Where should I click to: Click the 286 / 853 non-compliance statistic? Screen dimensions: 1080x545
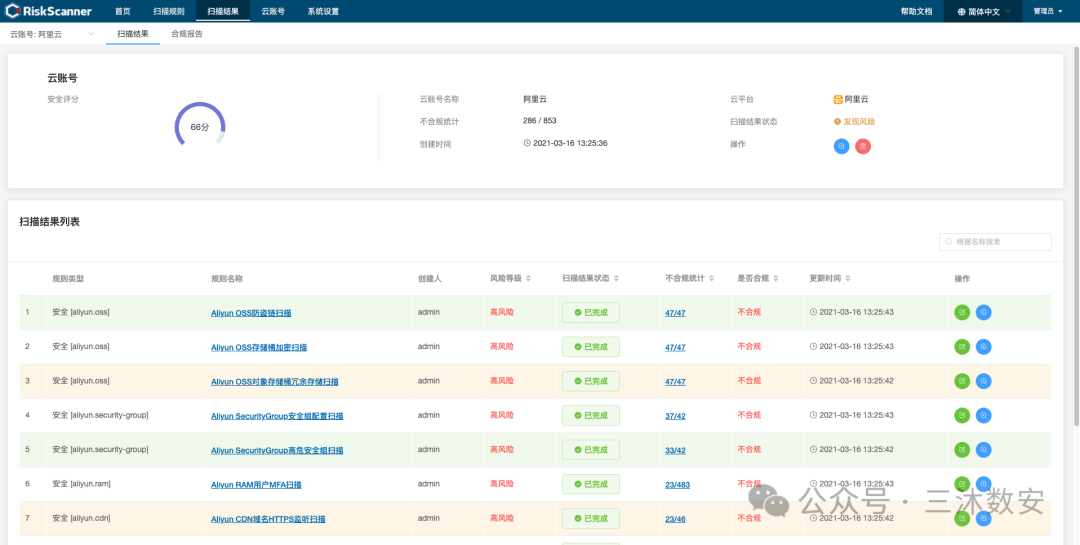[539, 121]
